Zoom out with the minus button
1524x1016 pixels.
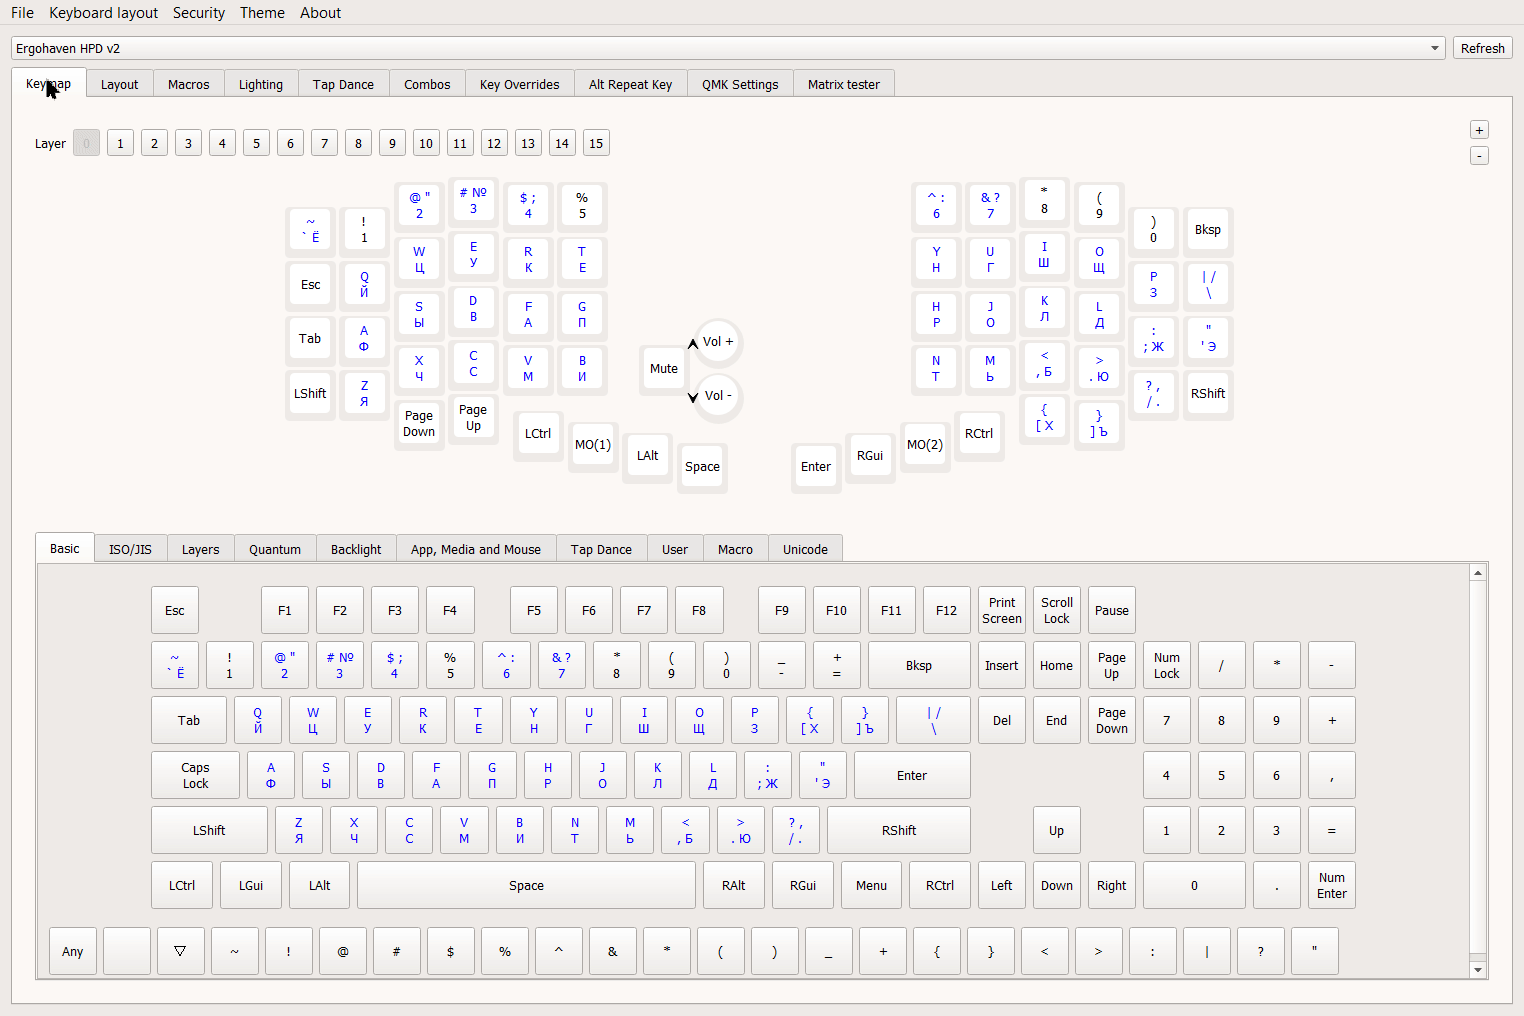pyautogui.click(x=1479, y=156)
